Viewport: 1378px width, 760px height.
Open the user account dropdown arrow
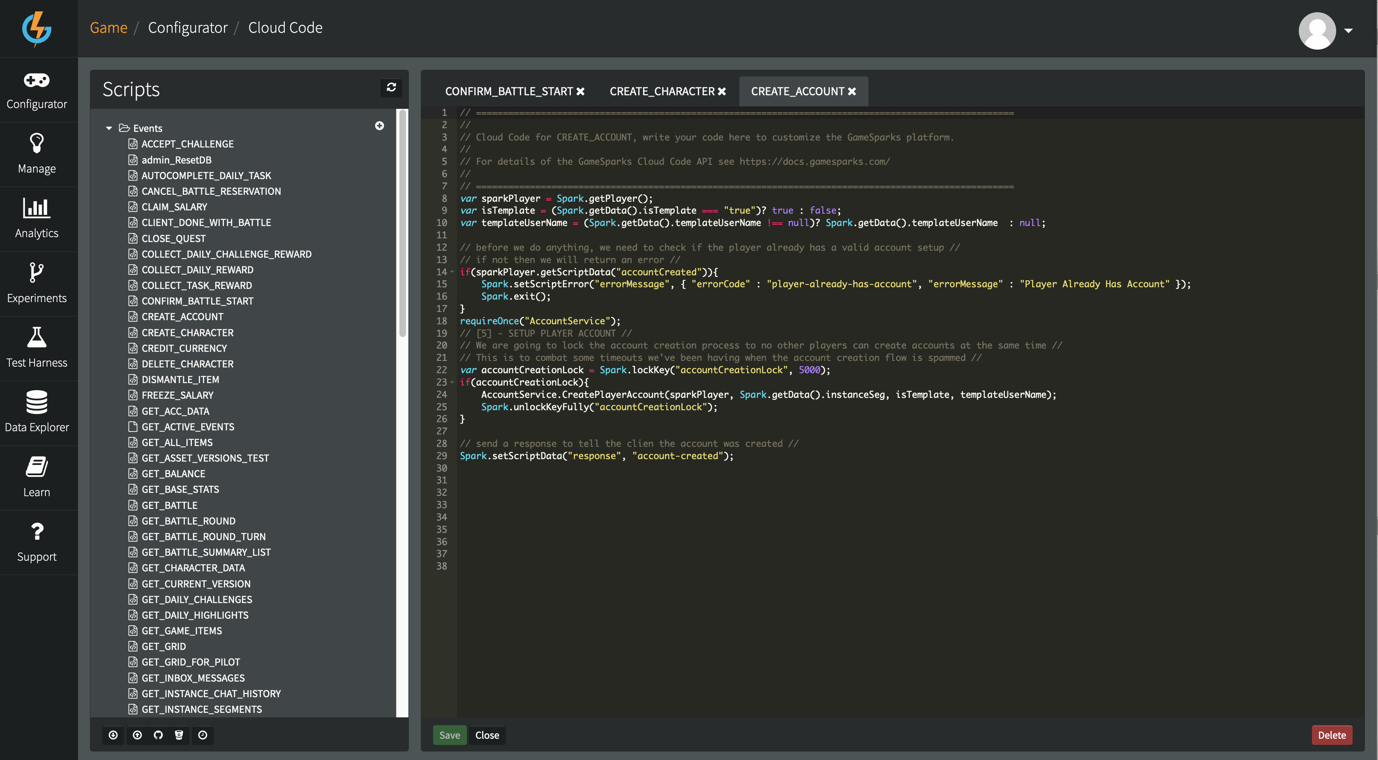(1348, 31)
